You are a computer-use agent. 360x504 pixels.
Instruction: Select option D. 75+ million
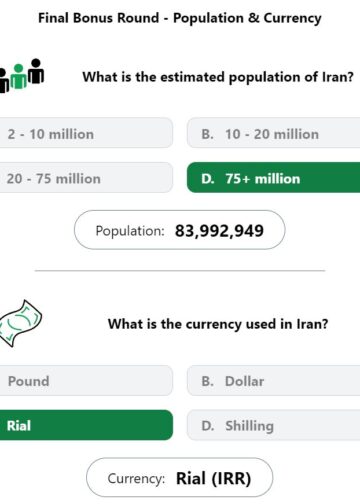click(x=273, y=177)
